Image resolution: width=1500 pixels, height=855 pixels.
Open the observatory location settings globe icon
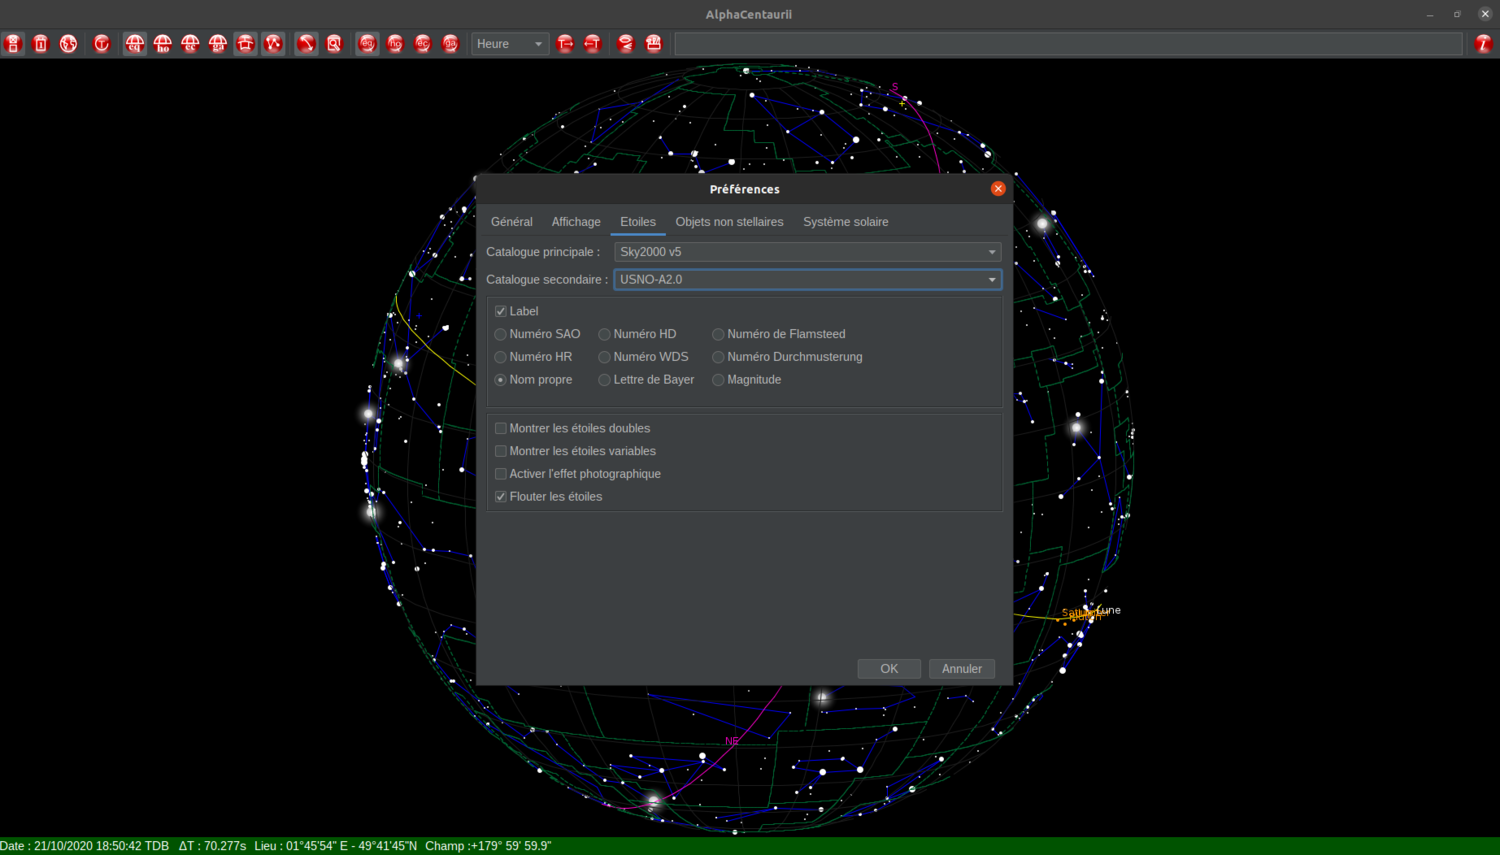point(68,43)
